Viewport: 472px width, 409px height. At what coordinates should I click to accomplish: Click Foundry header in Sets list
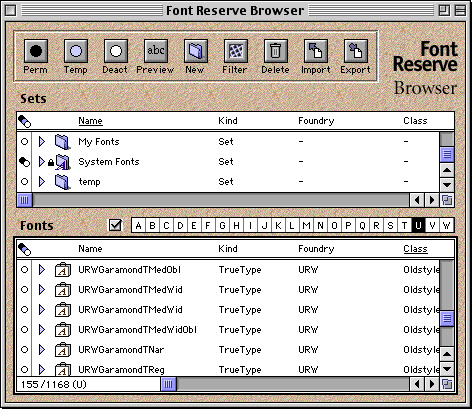click(x=316, y=121)
